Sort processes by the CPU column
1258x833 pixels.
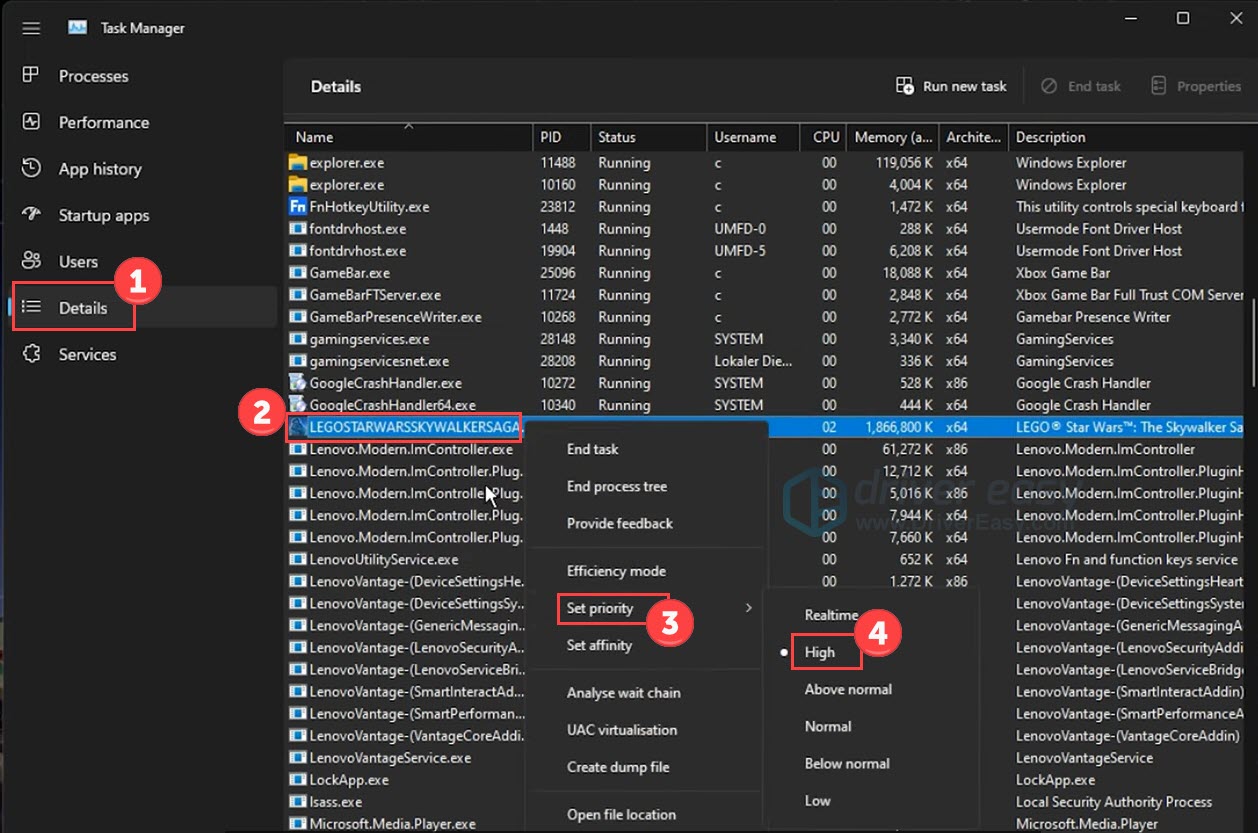(x=824, y=137)
